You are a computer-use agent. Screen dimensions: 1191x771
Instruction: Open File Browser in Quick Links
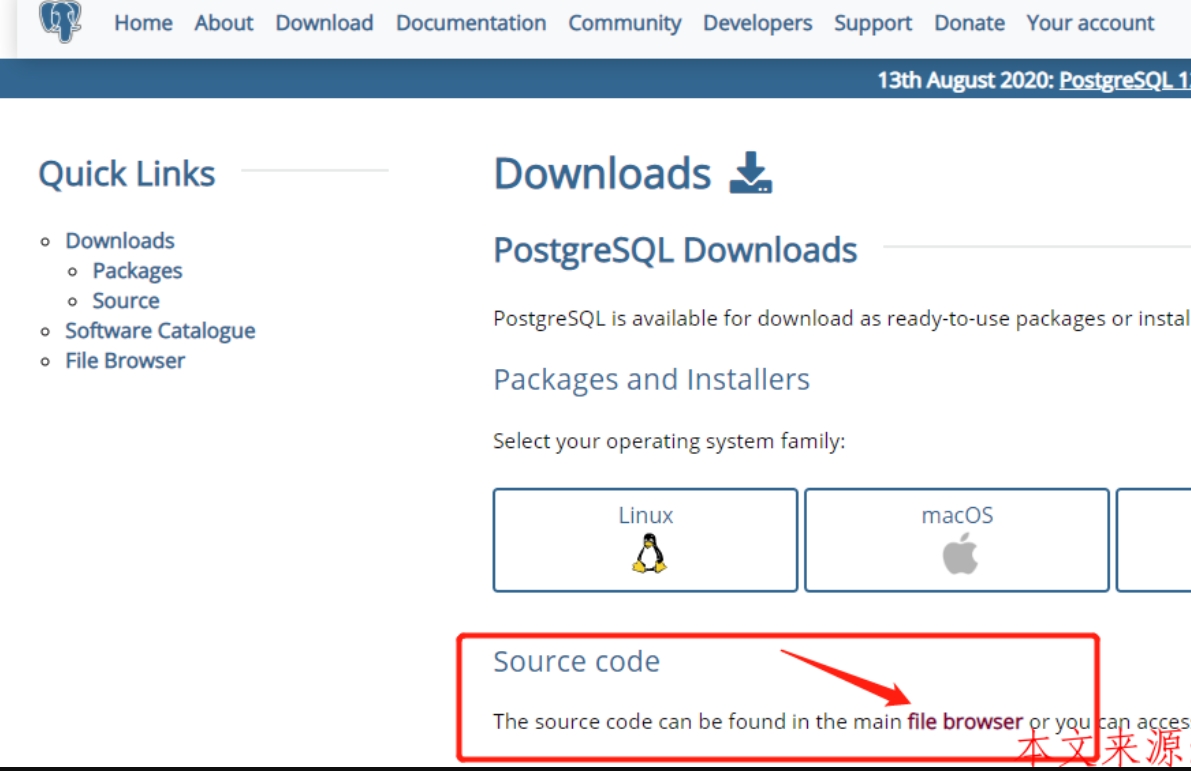tap(125, 361)
